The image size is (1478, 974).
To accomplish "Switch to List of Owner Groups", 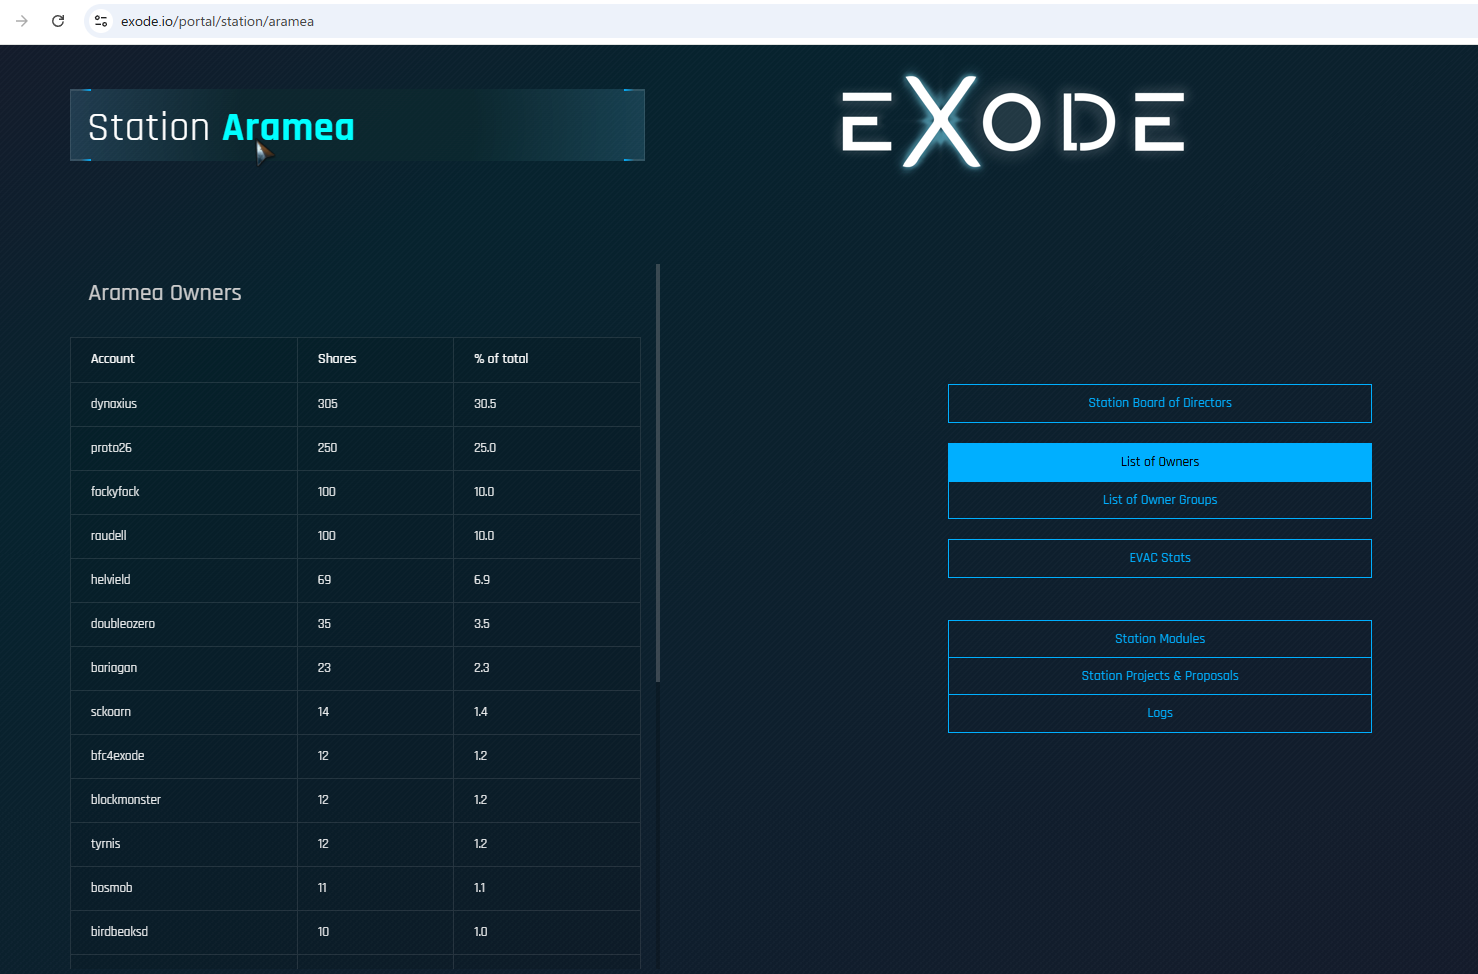I will point(1160,500).
